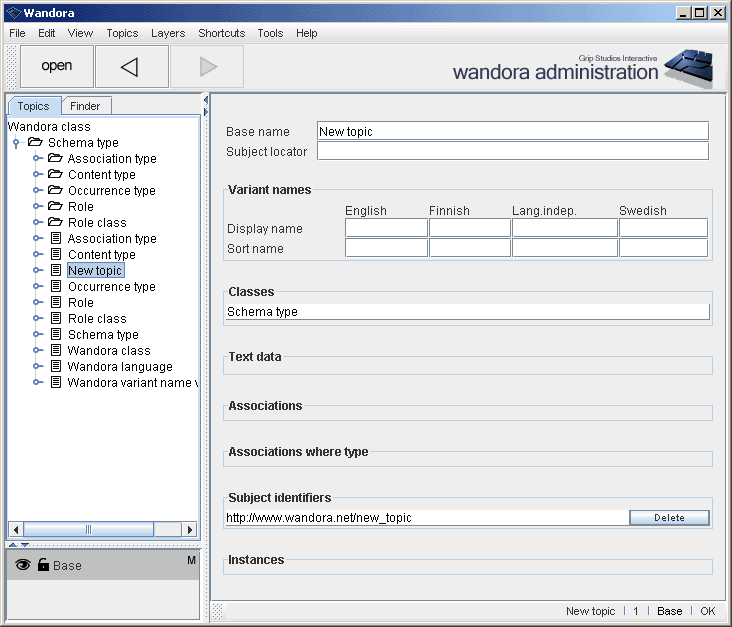
Task: Switch to the Finder tab
Action: point(85,106)
